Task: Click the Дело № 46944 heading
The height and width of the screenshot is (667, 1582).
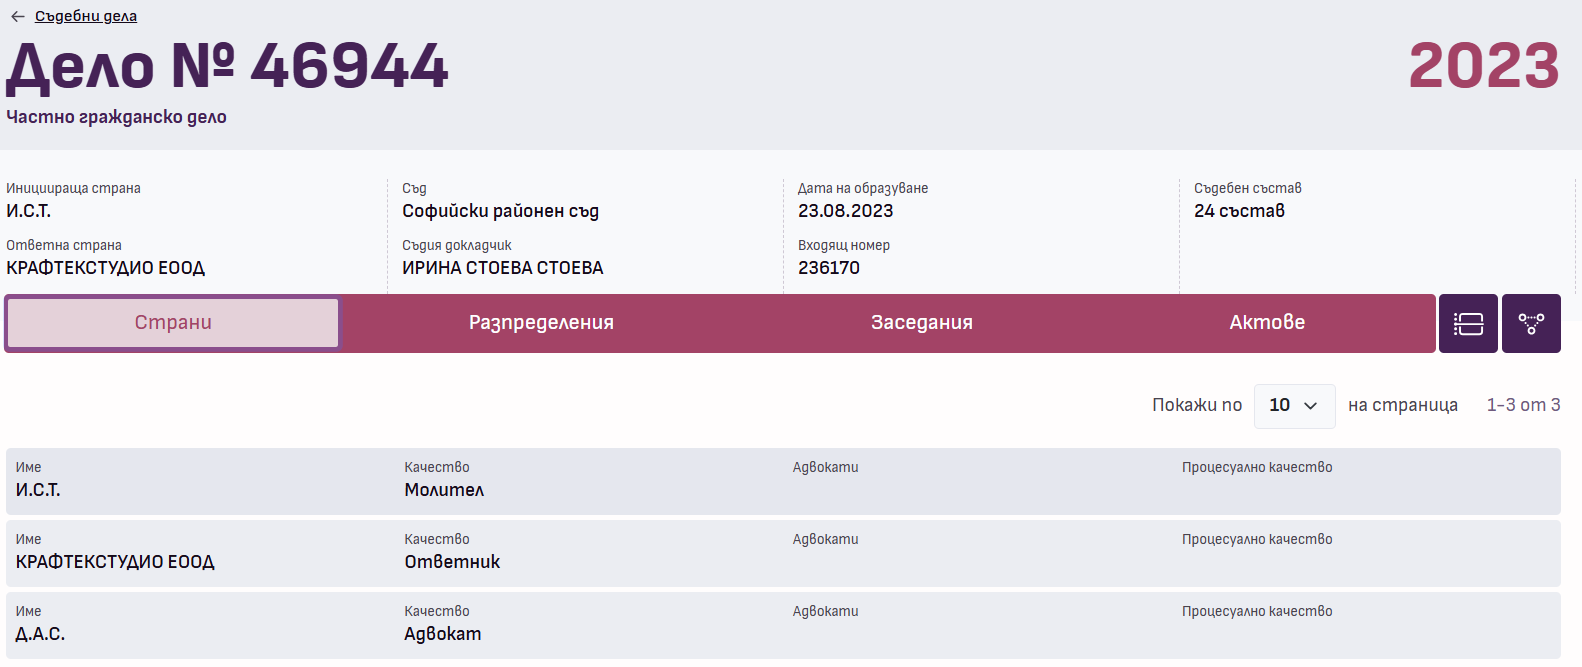Action: (228, 67)
